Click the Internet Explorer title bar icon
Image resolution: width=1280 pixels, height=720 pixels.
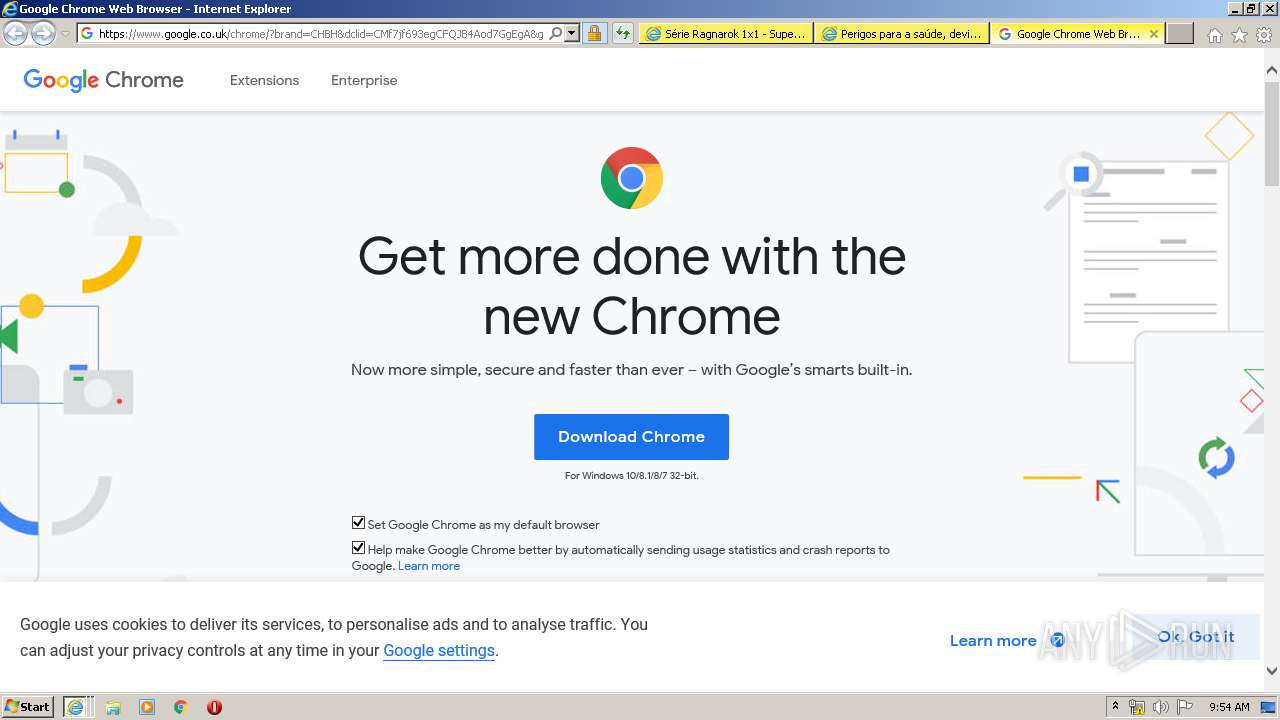click(9, 8)
